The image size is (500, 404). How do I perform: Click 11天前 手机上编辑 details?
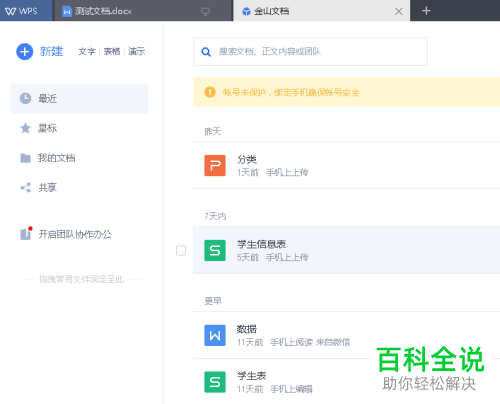275,389
